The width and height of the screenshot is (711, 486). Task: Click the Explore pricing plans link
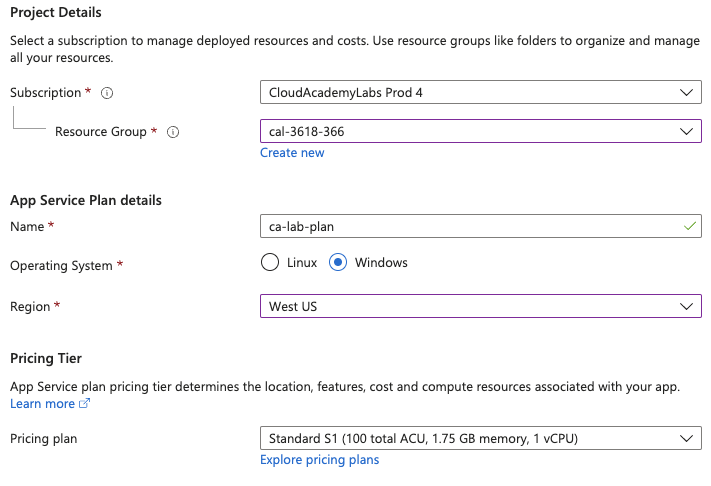(x=319, y=460)
